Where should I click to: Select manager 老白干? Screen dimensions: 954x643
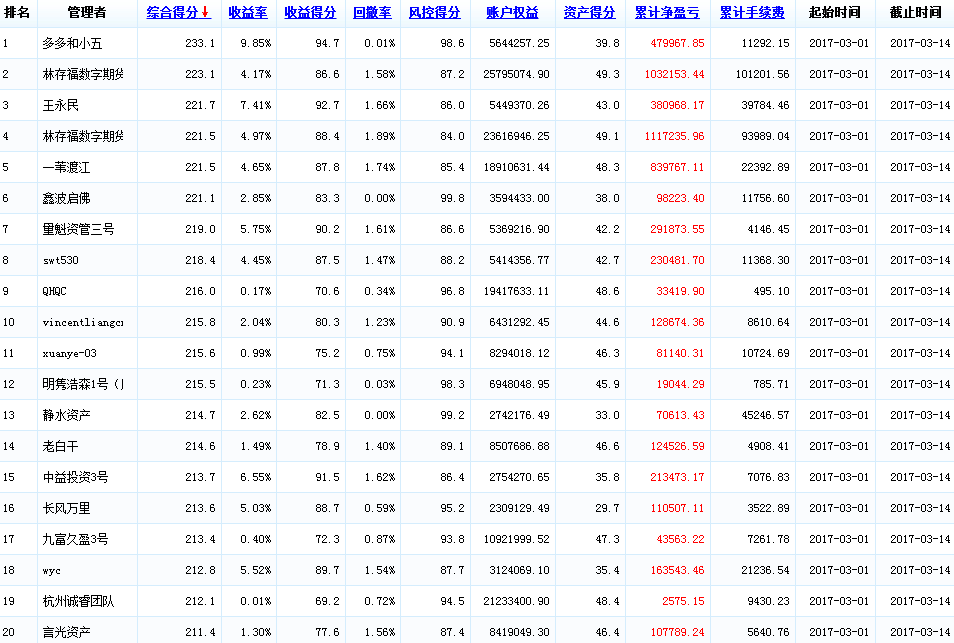tap(60, 447)
